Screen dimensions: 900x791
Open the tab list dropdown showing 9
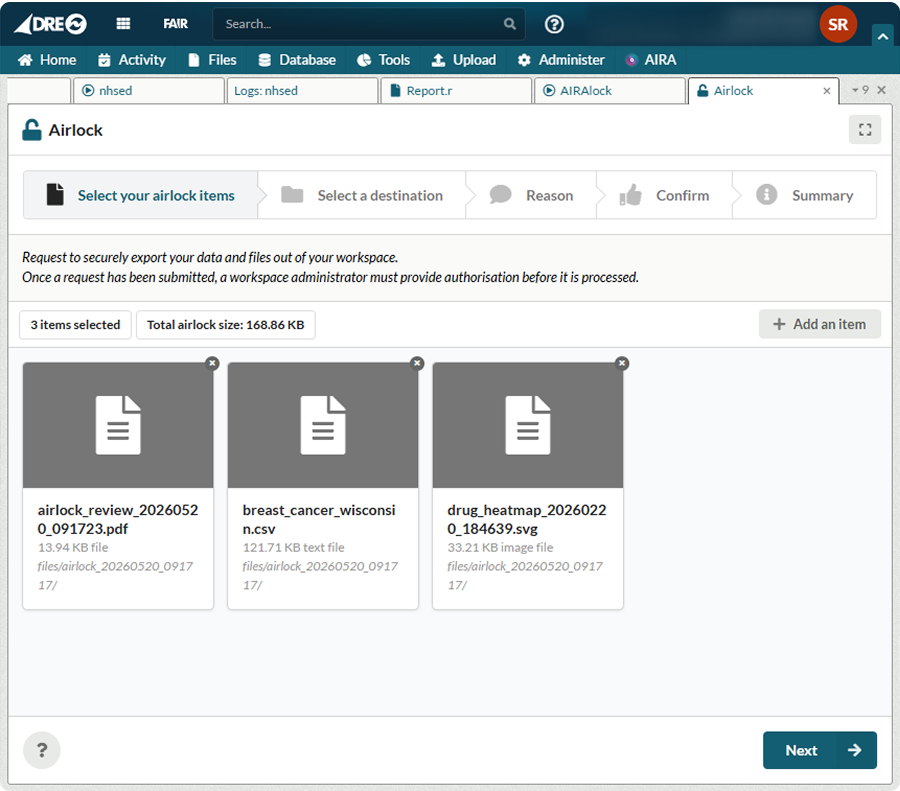coord(860,90)
